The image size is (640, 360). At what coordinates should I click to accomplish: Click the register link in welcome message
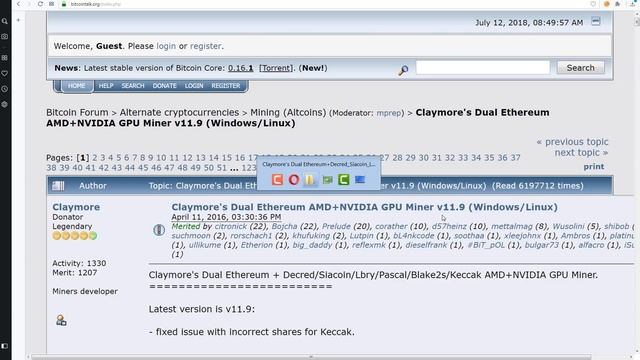tap(206, 46)
